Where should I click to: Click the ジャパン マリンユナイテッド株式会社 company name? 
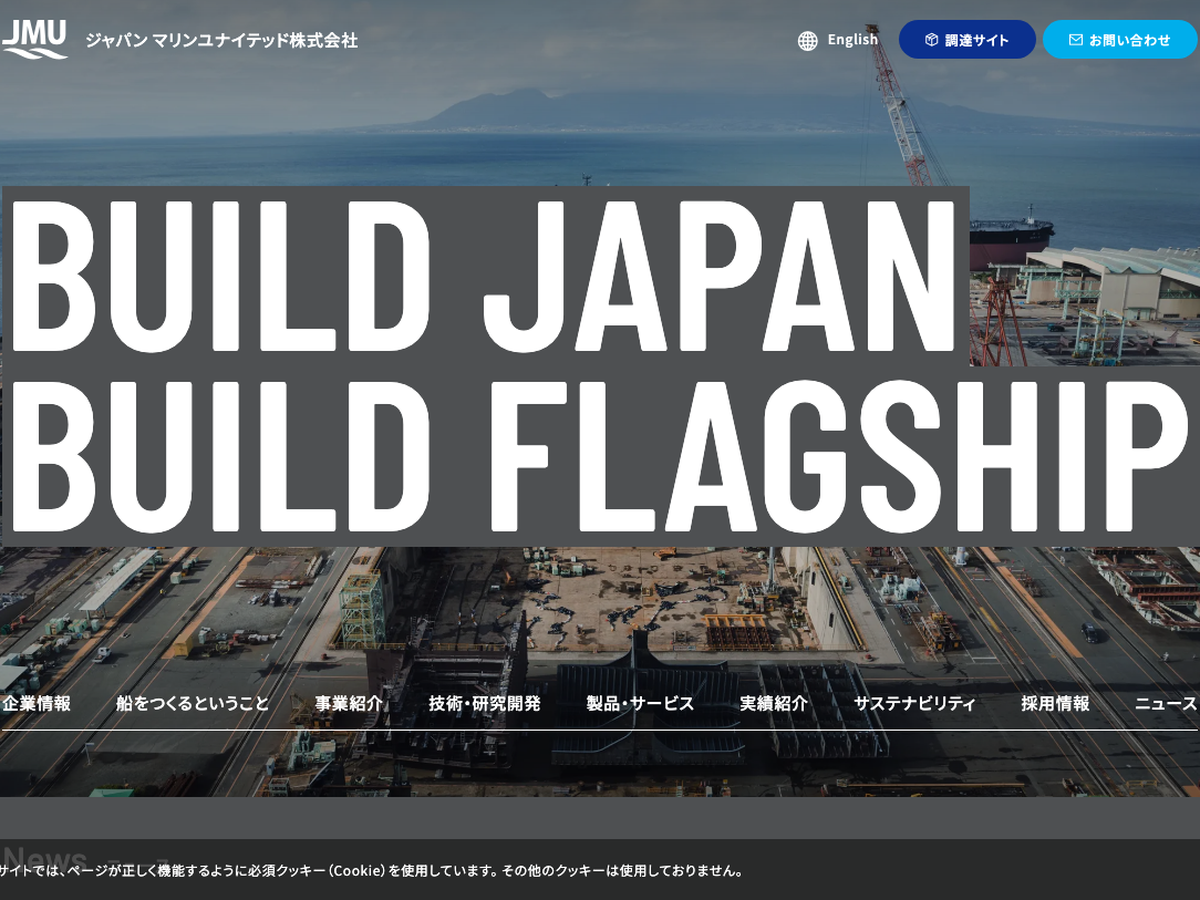point(221,41)
